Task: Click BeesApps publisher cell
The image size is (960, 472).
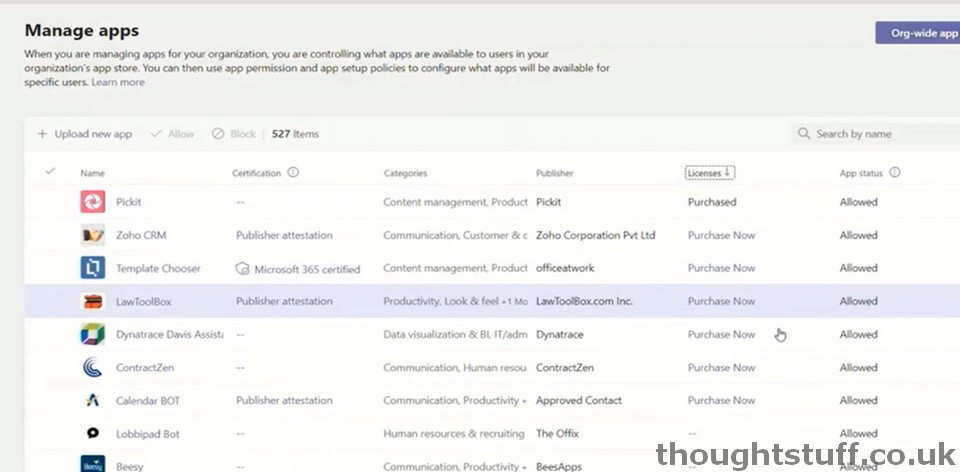Action: pos(560,466)
